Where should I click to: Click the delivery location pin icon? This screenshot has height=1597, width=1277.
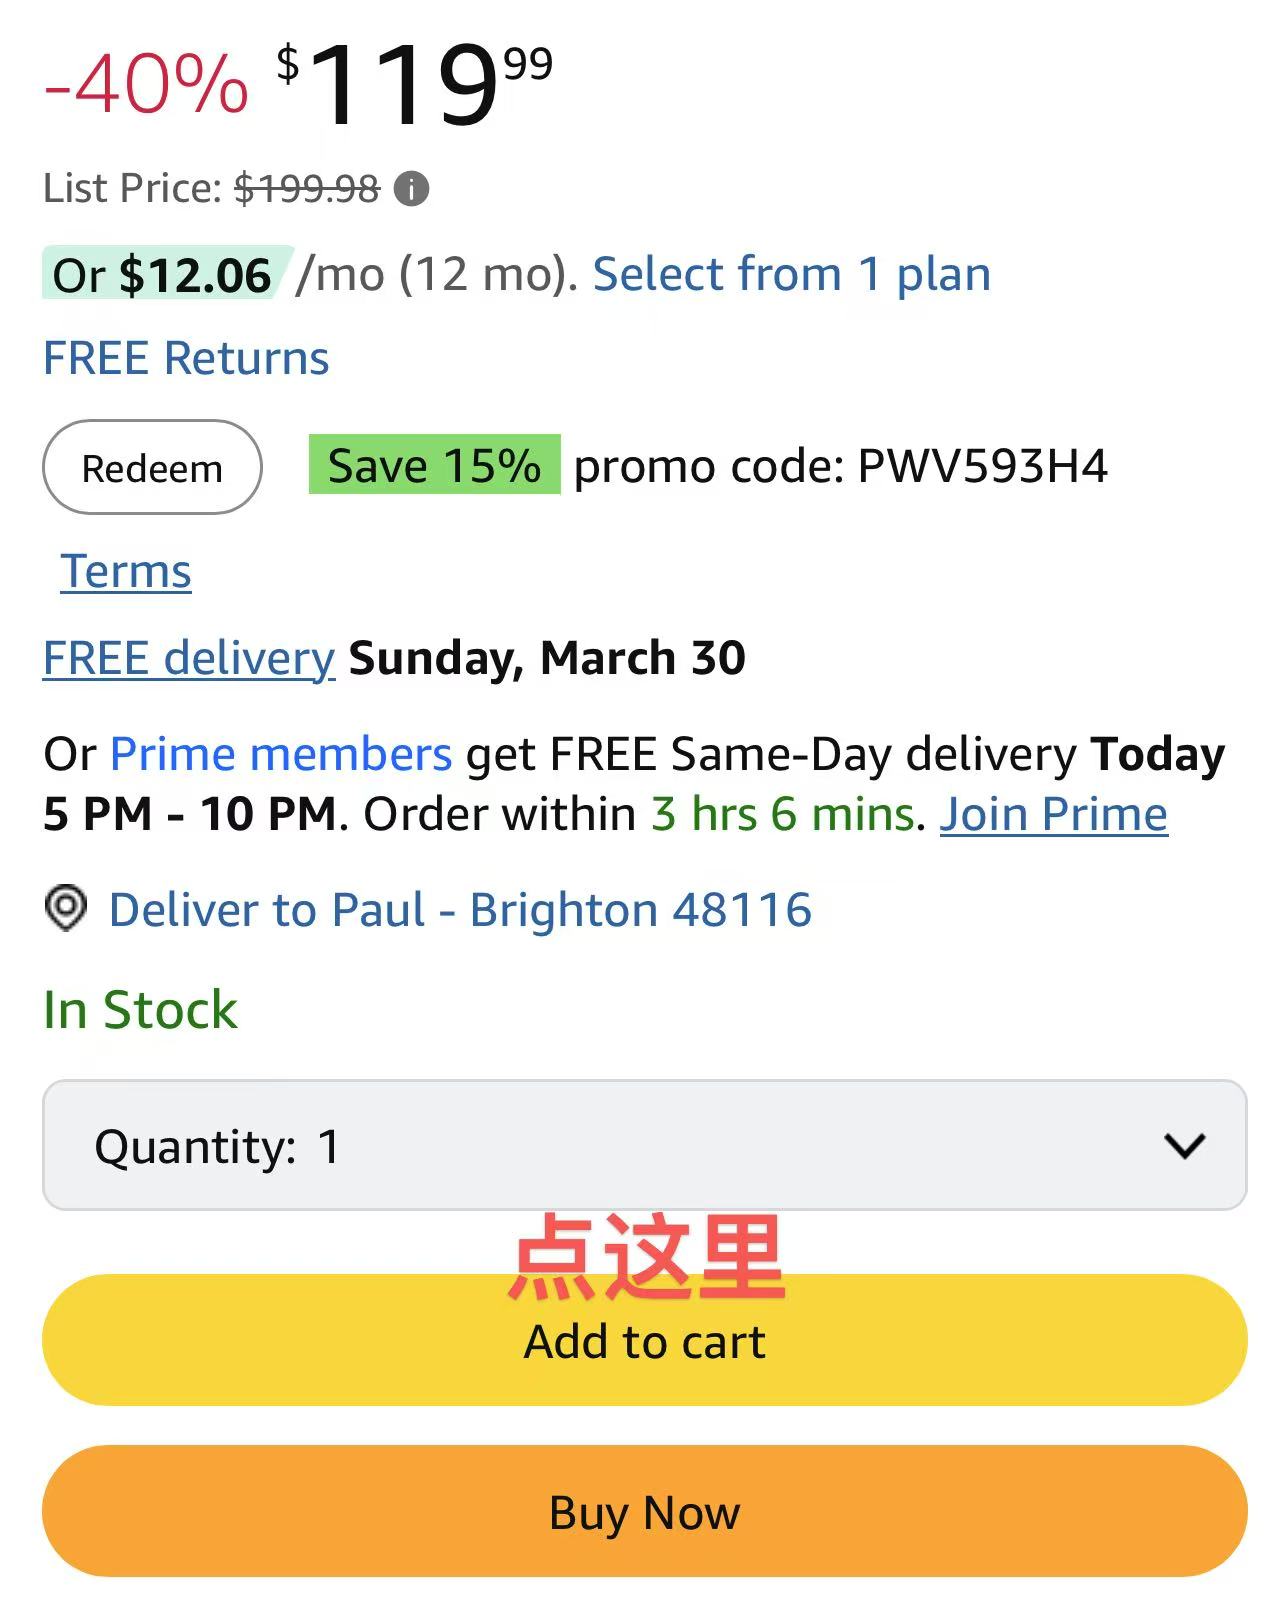[66, 909]
